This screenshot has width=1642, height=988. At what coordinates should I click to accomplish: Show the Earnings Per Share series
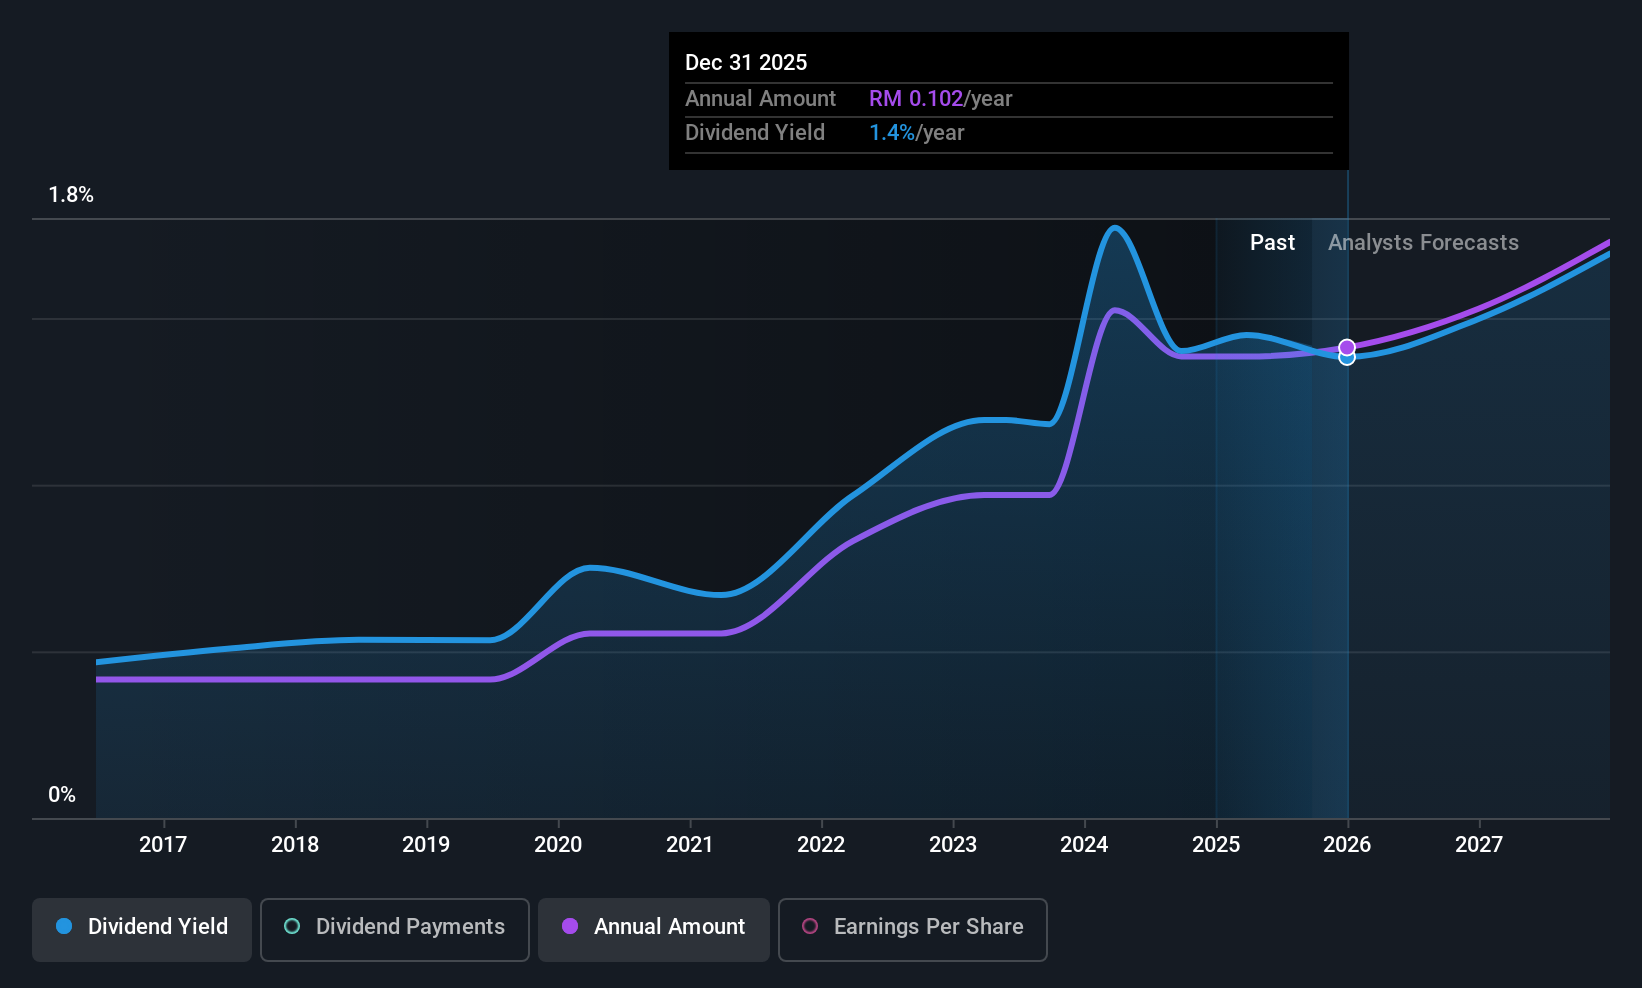(913, 929)
